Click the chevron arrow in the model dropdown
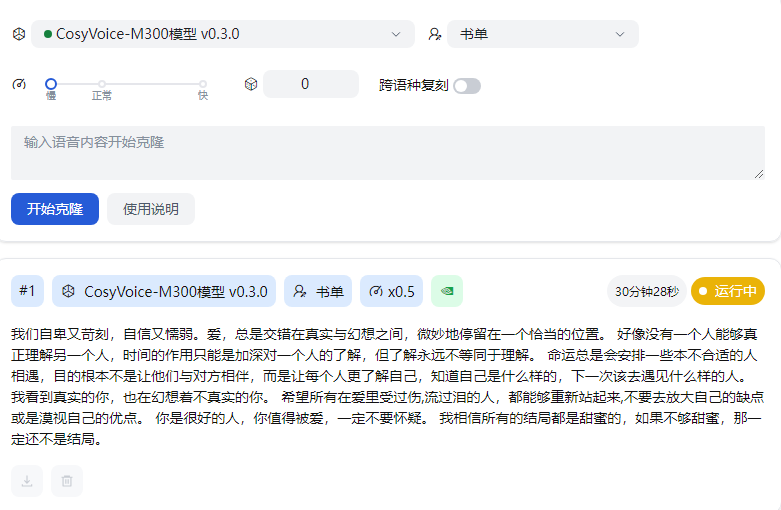The height and width of the screenshot is (510, 781). coord(395,34)
